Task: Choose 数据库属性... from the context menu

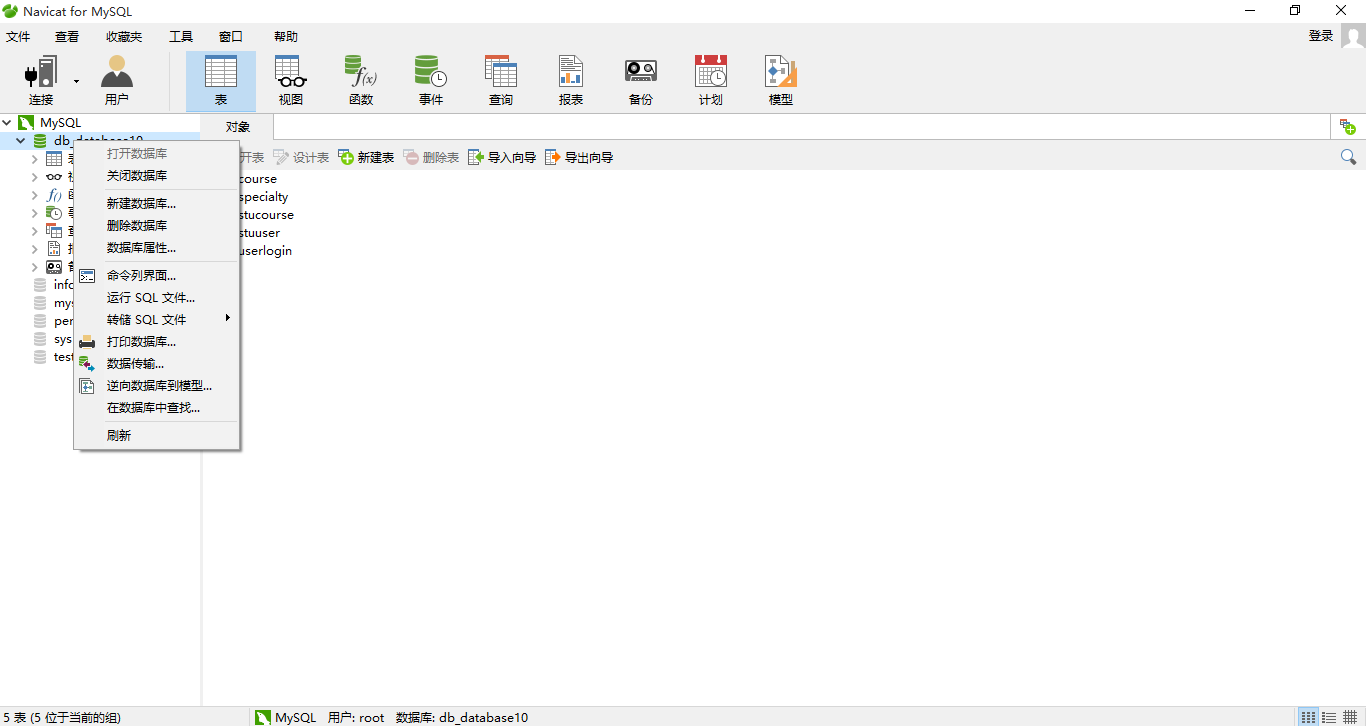Action: 157,248
